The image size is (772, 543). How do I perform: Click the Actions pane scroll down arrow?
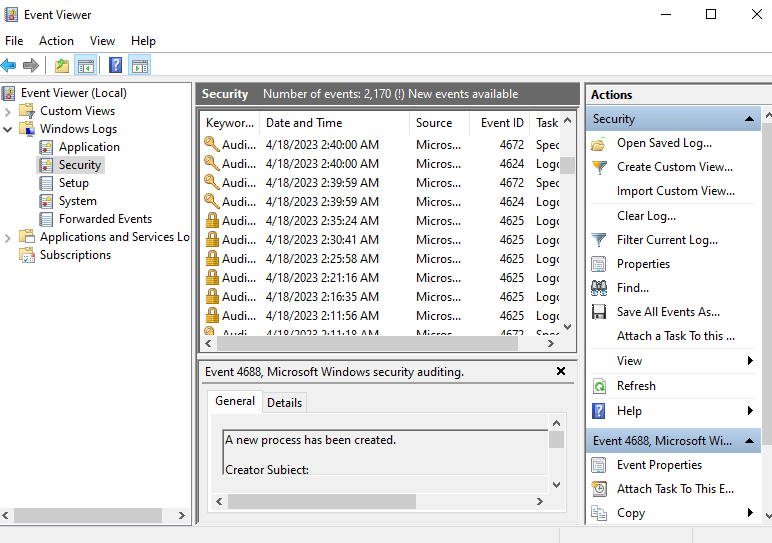coord(768,515)
